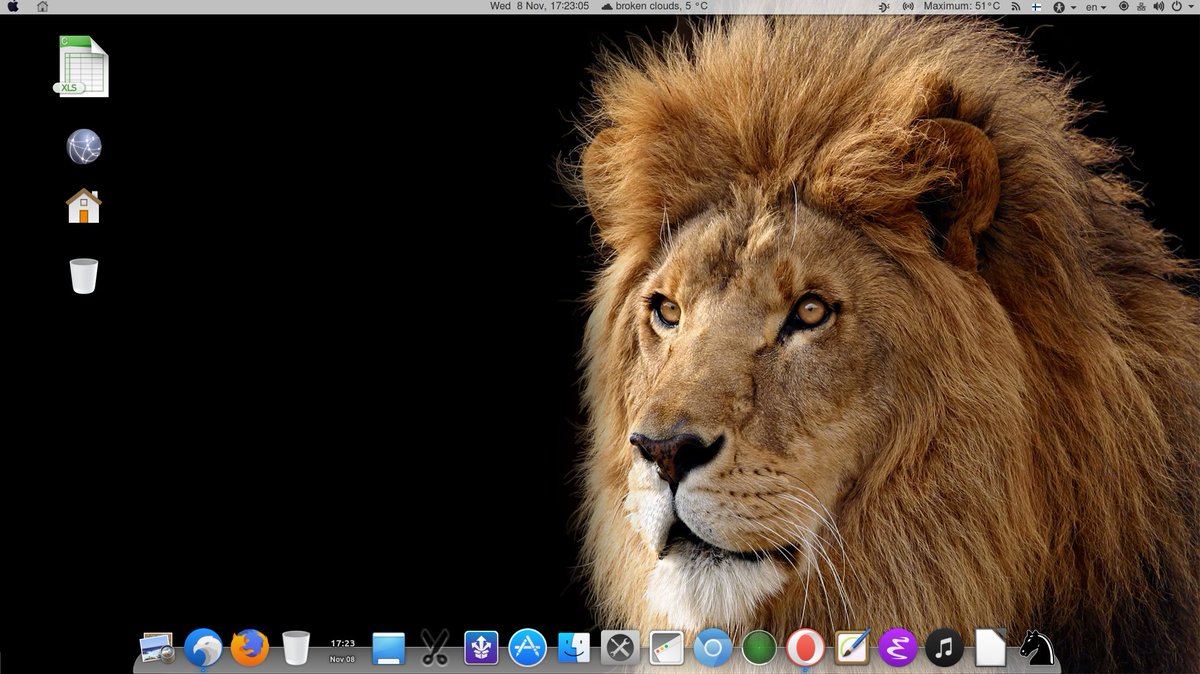Open Finder from the dock

pyautogui.click(x=574, y=648)
